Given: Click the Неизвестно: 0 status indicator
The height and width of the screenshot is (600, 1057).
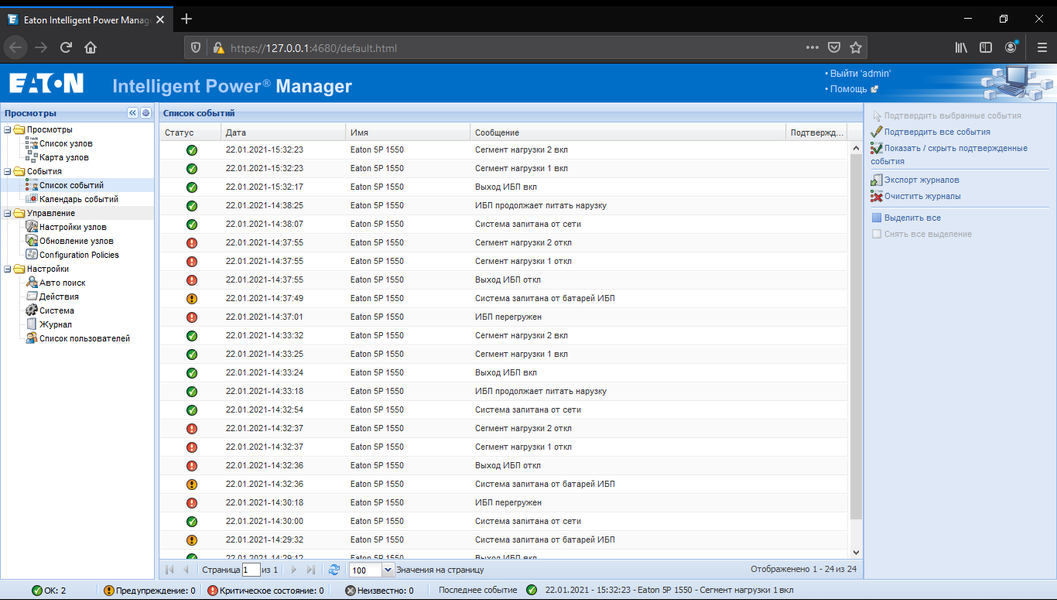Looking at the screenshot, I should (x=380, y=590).
